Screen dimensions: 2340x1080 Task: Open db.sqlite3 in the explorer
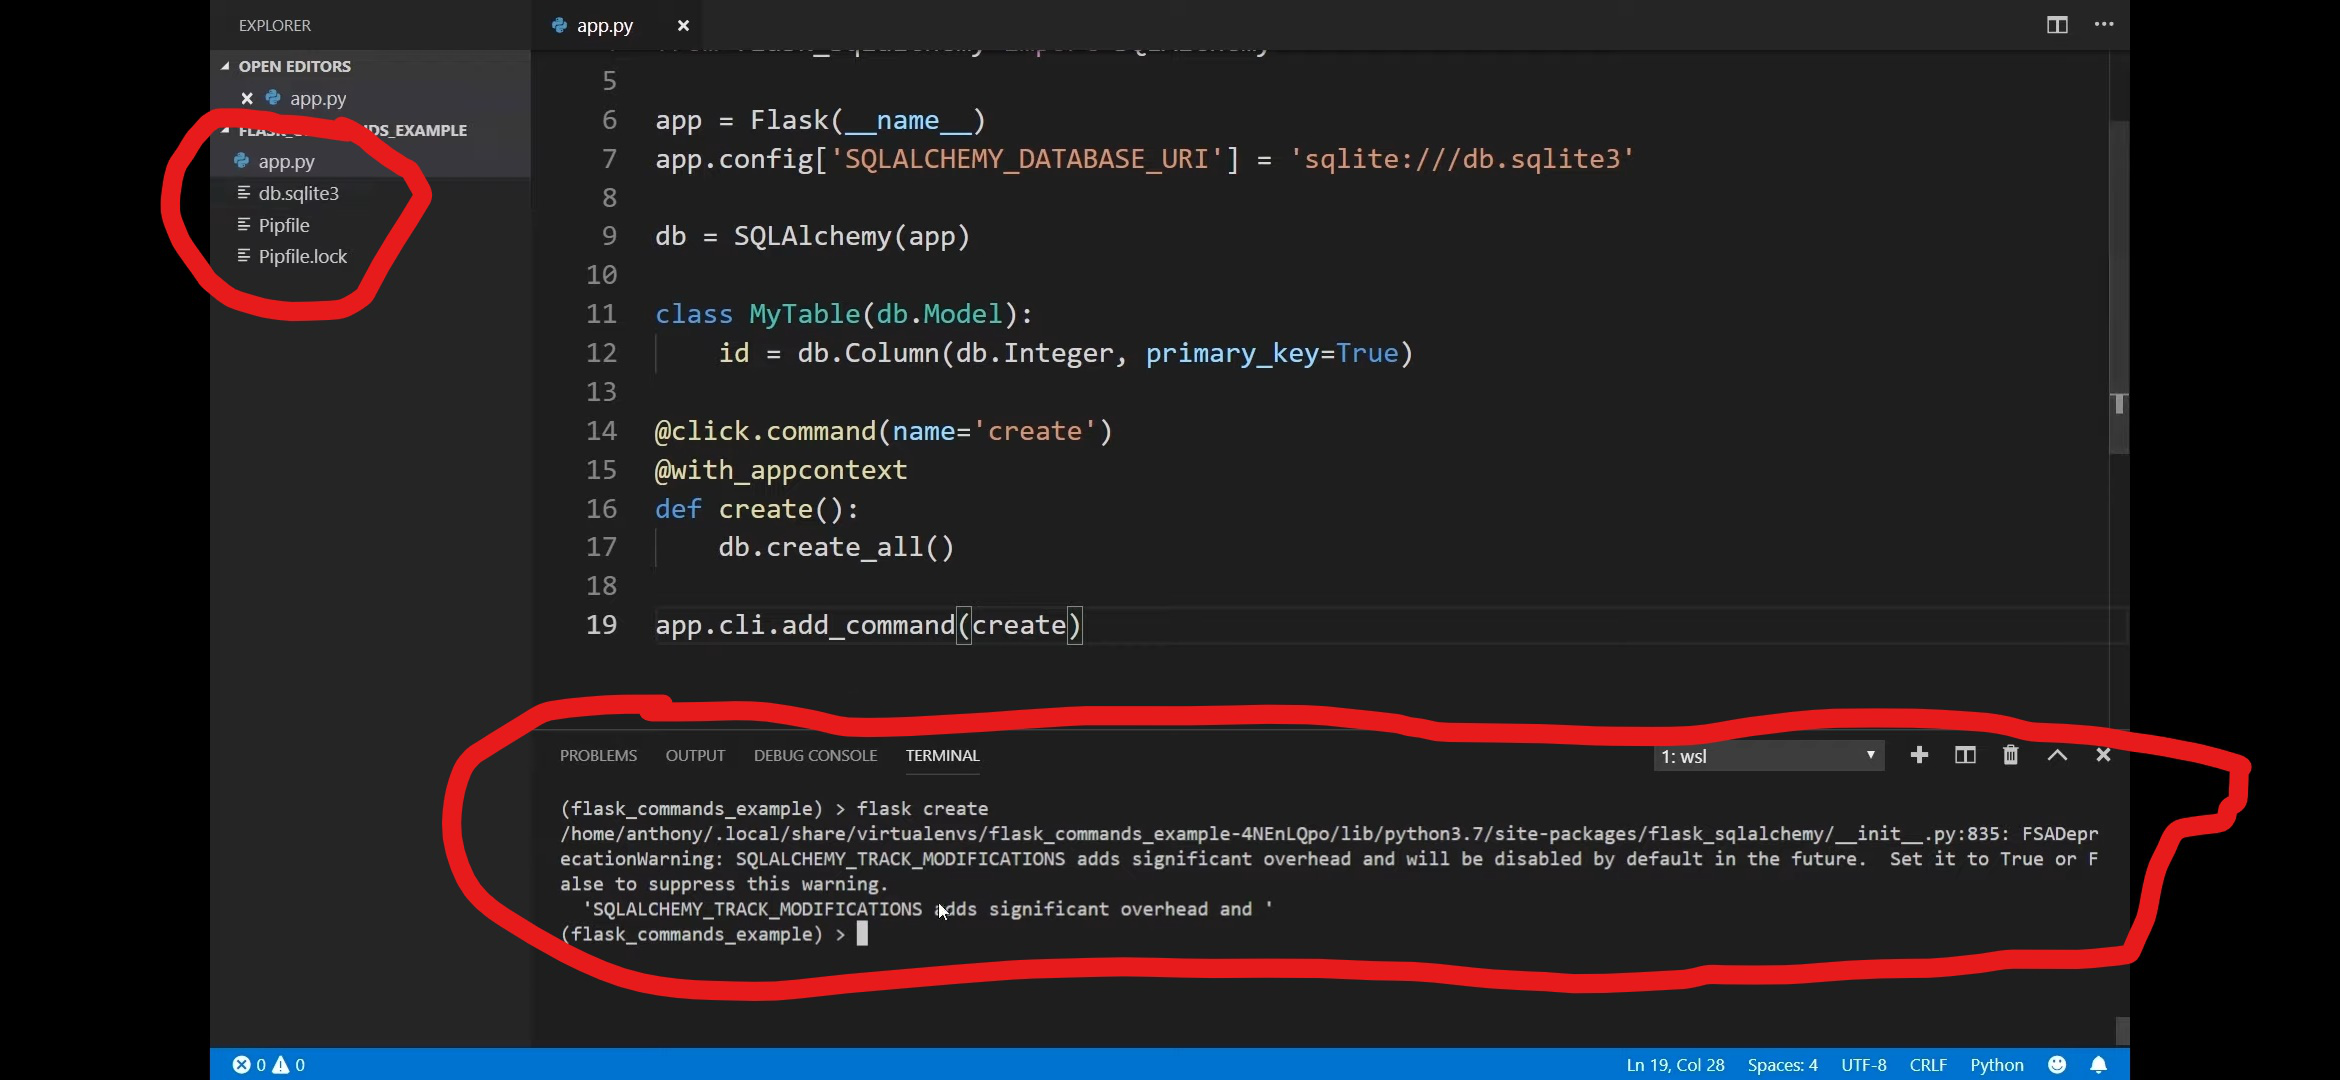click(298, 193)
